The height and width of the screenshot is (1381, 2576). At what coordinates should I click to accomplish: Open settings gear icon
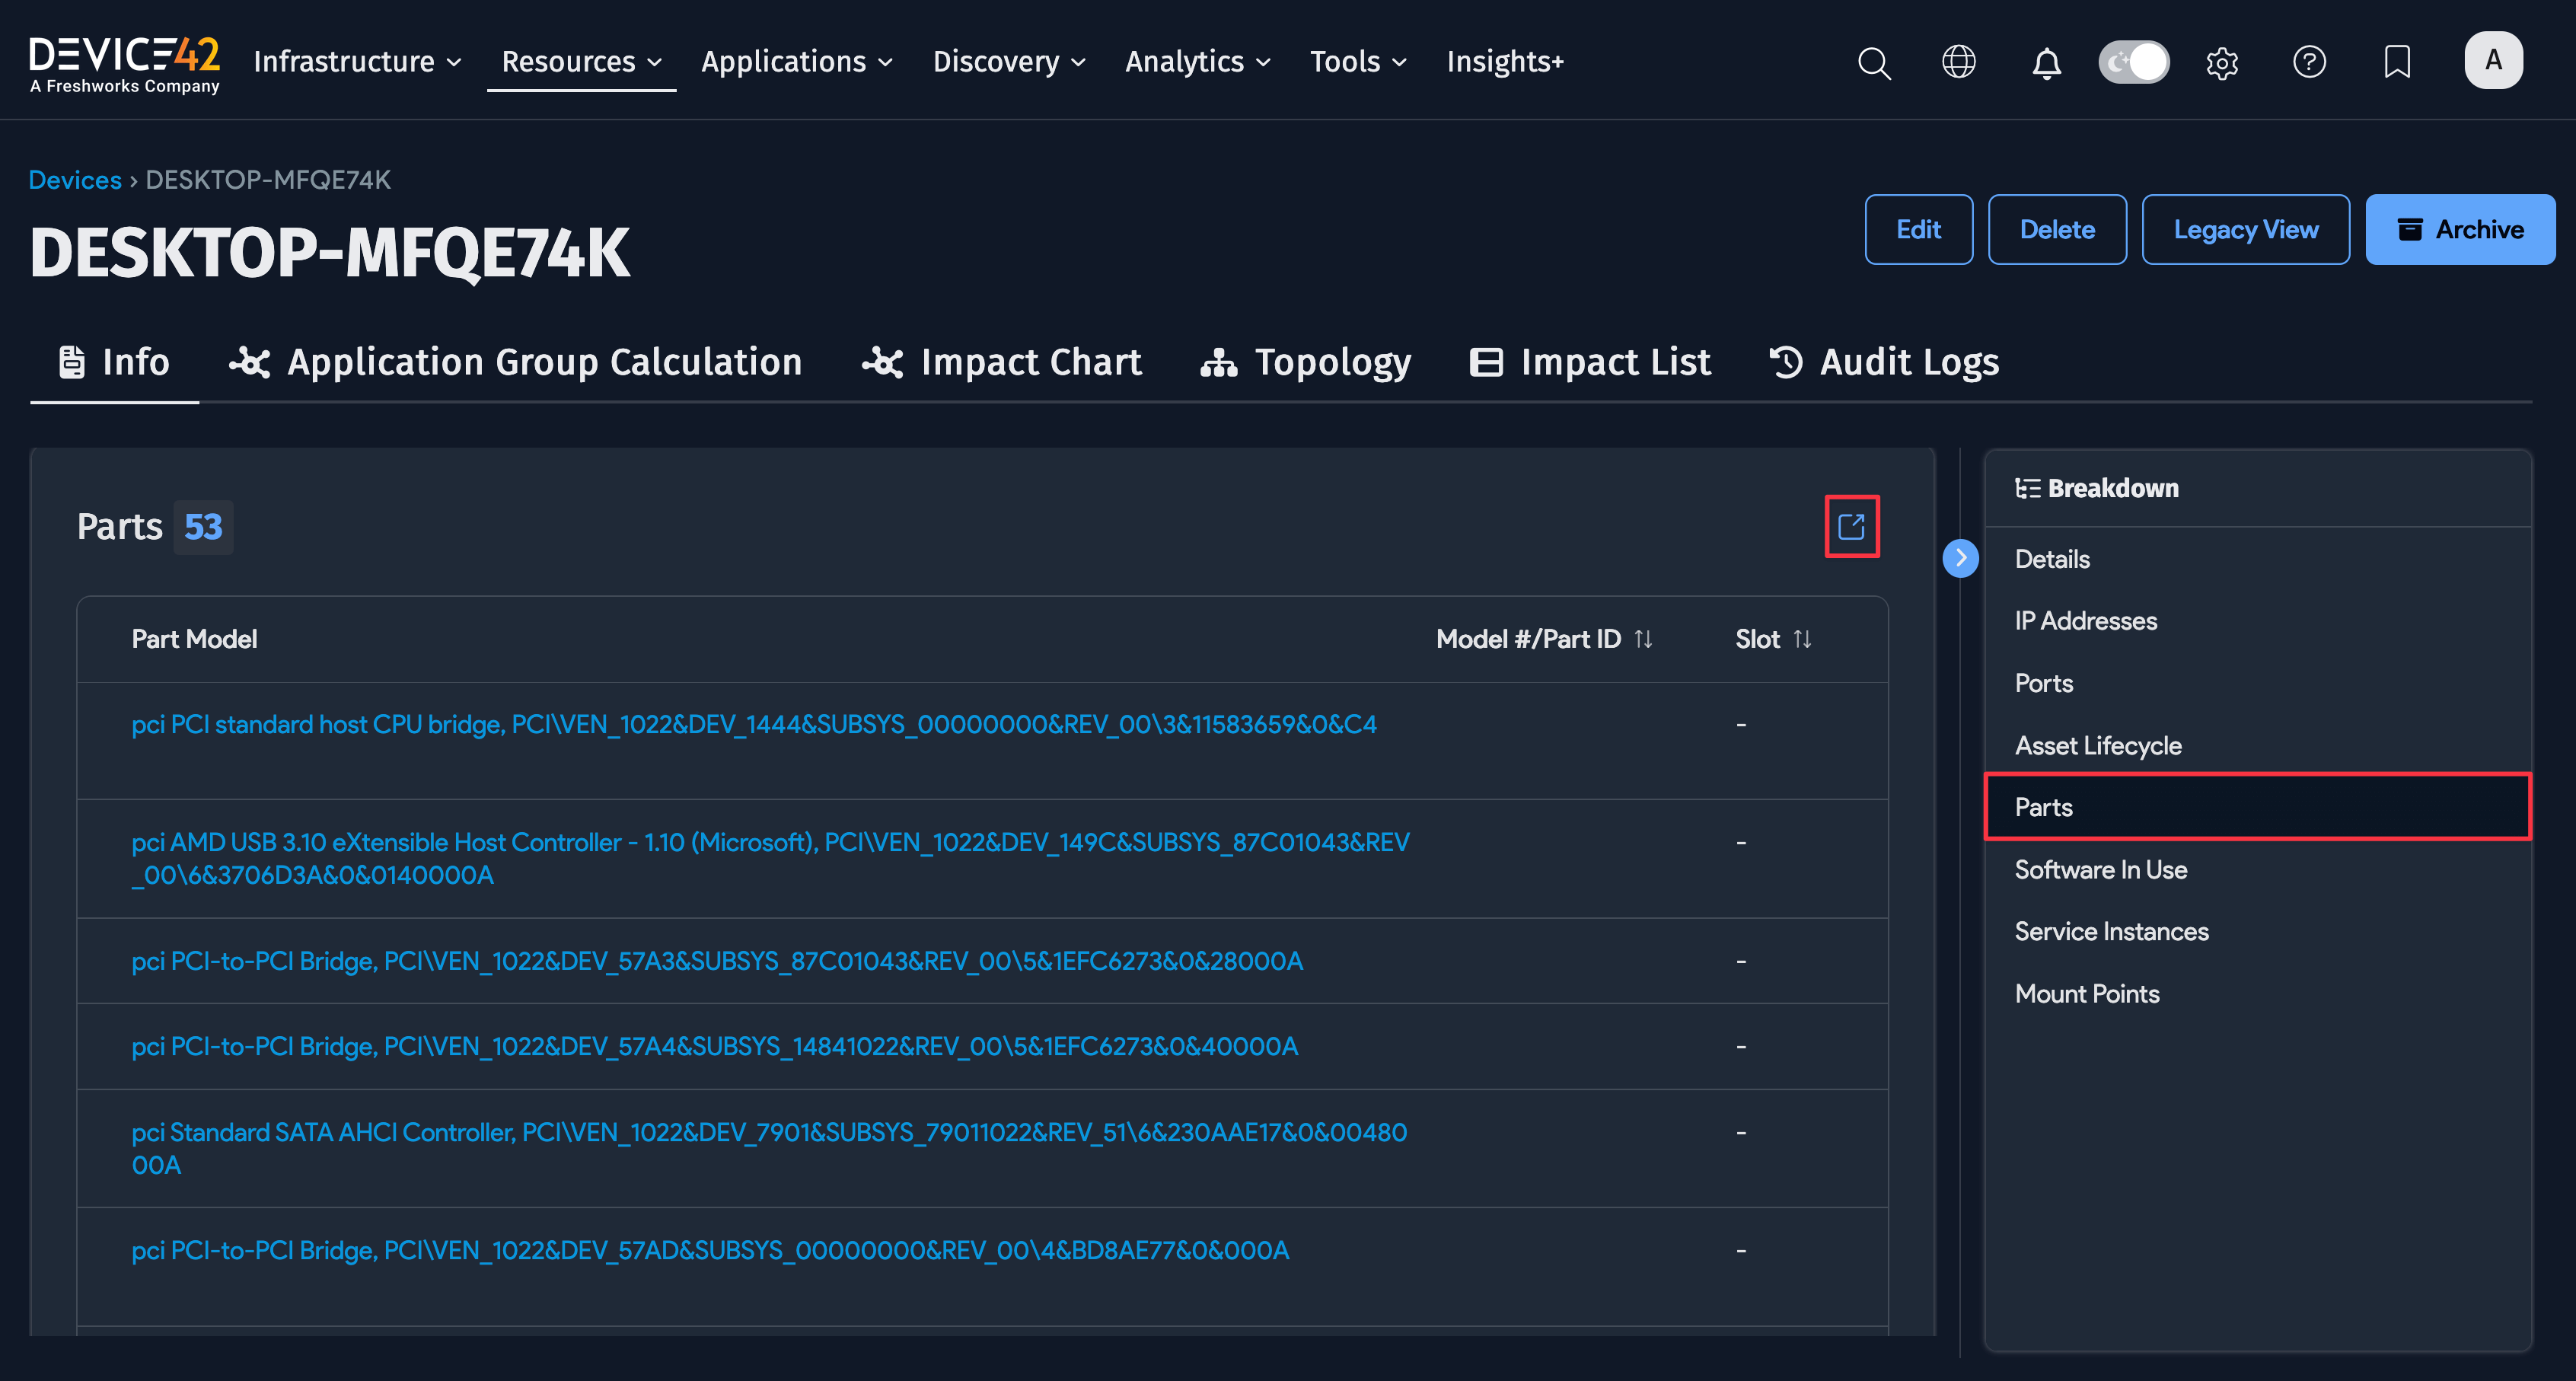point(2222,63)
